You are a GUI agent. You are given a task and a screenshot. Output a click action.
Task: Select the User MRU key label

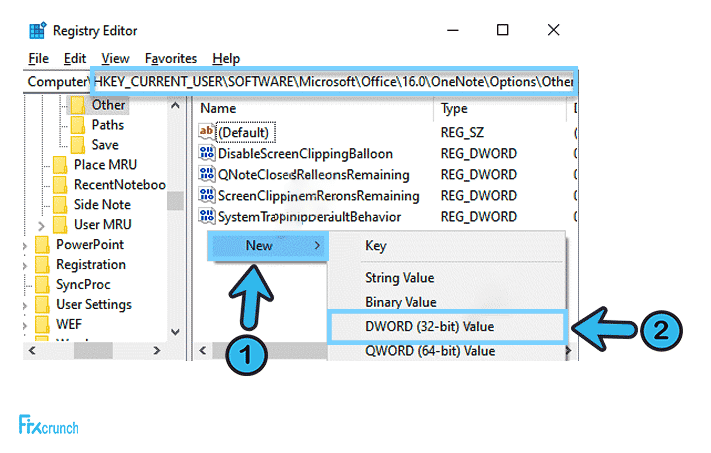(102, 224)
